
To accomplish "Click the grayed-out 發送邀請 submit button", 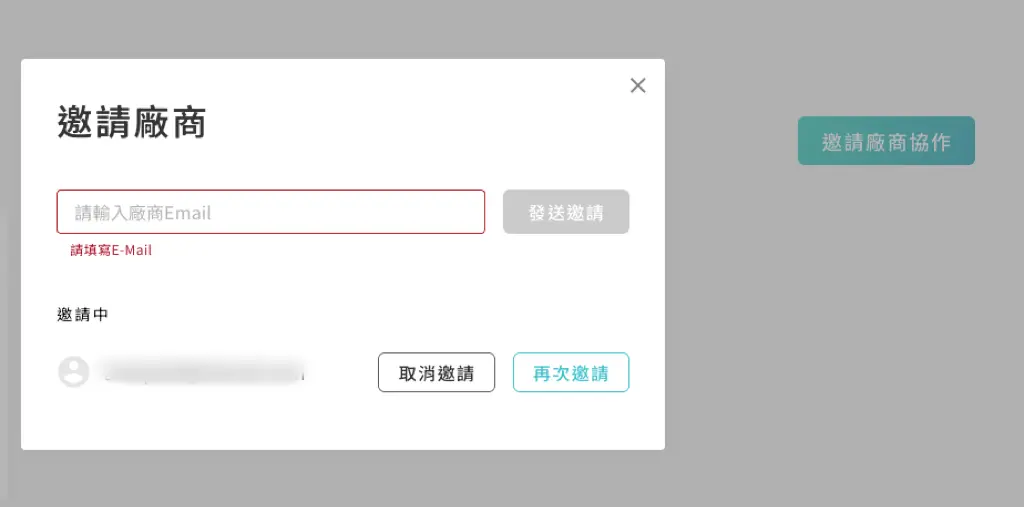I will point(566,212).
